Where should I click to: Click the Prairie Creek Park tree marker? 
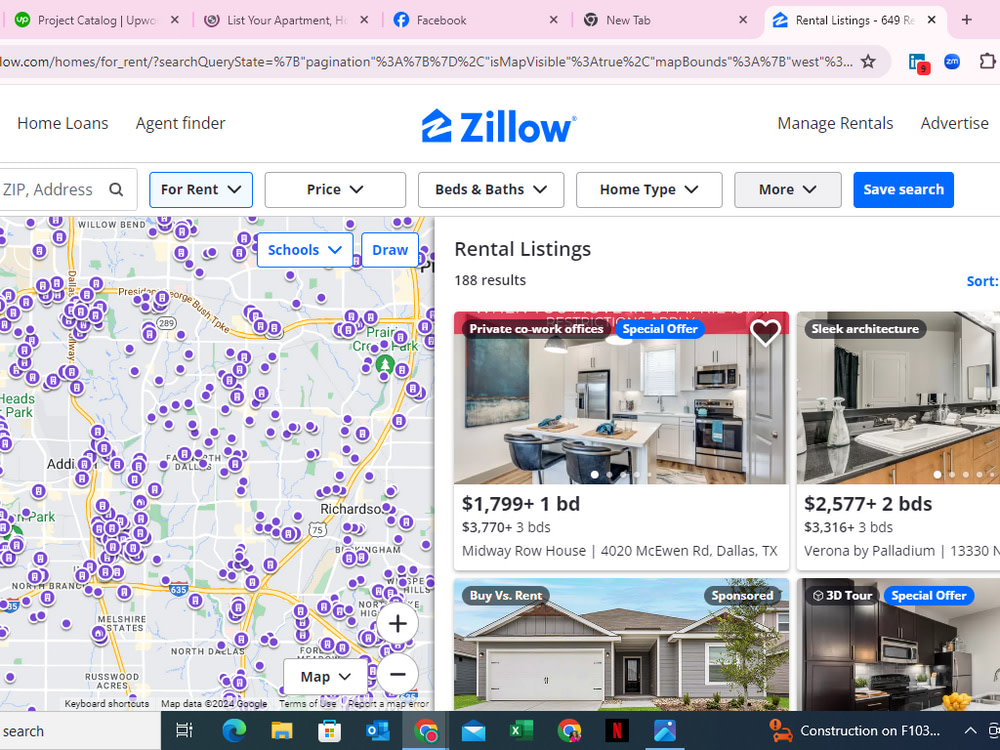coord(384,365)
